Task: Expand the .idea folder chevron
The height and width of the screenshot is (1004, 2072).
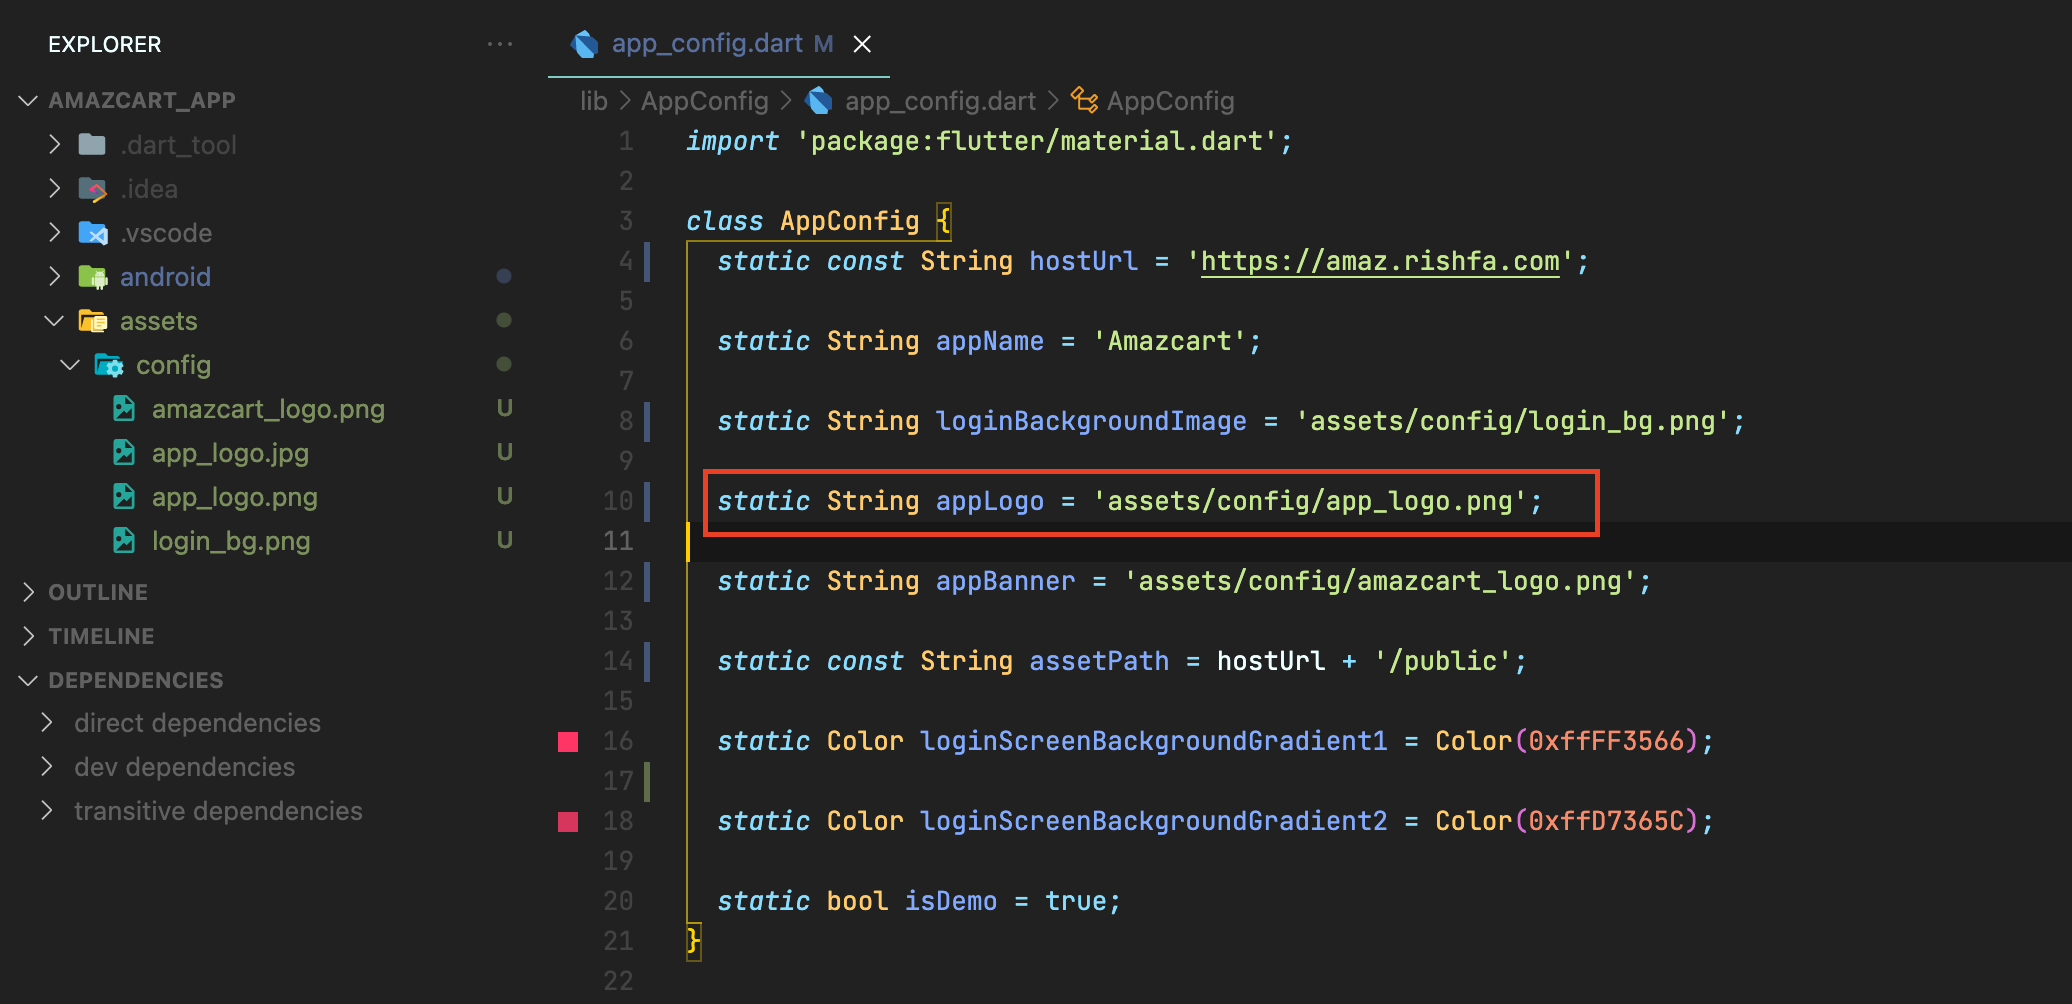Action: (x=55, y=189)
